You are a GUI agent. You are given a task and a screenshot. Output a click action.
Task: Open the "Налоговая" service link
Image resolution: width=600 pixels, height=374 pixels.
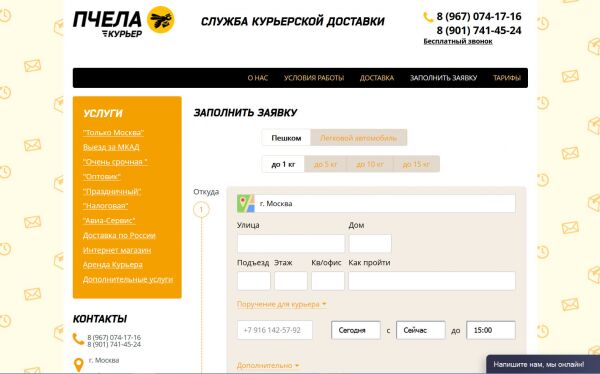tap(105, 206)
